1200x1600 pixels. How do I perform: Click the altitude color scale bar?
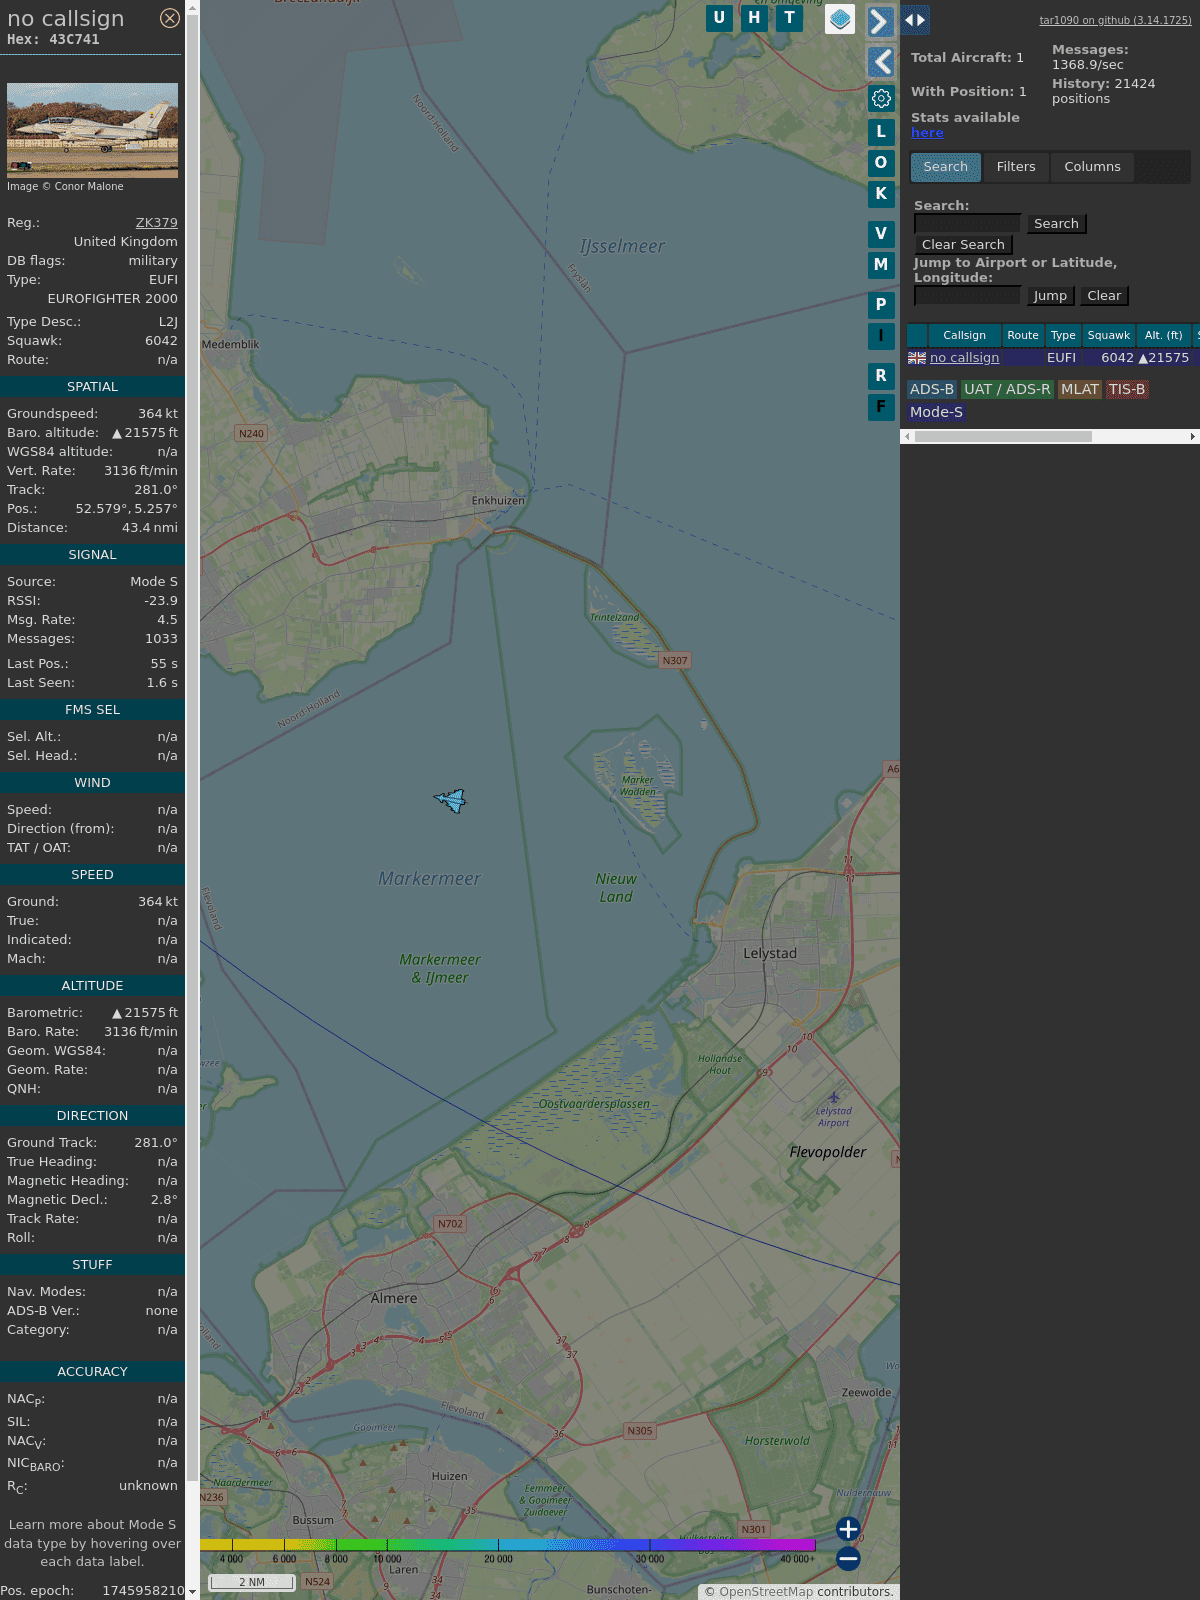coord(508,1545)
